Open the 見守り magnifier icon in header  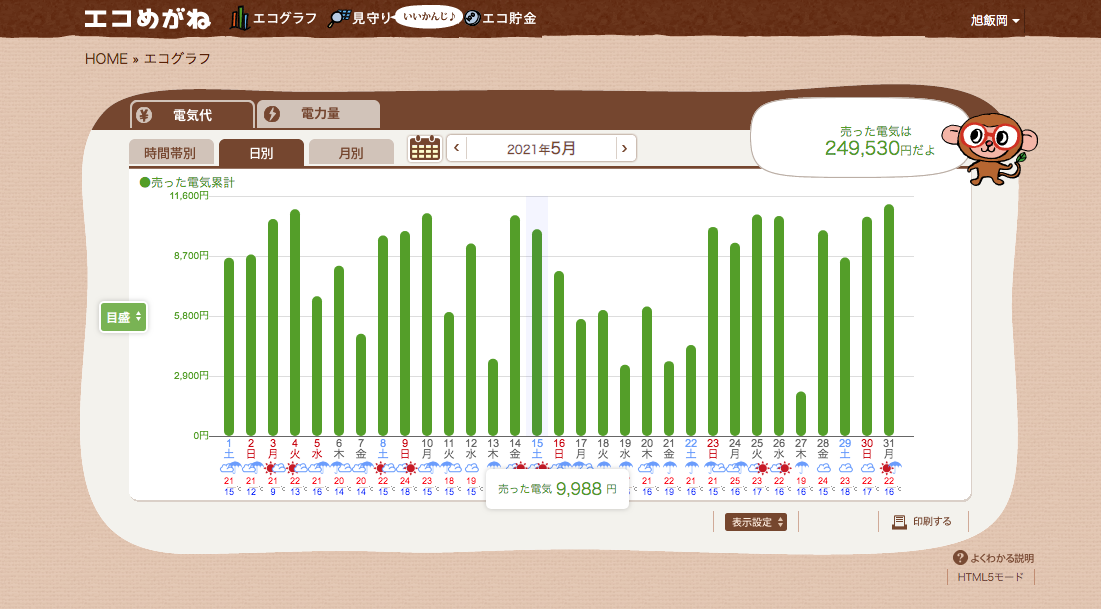click(339, 18)
